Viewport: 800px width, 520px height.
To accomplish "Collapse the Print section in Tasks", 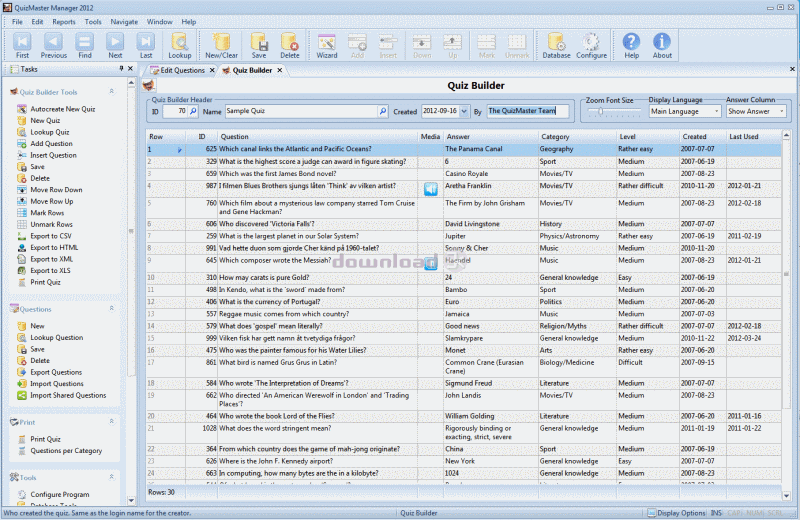I will 111,422.
